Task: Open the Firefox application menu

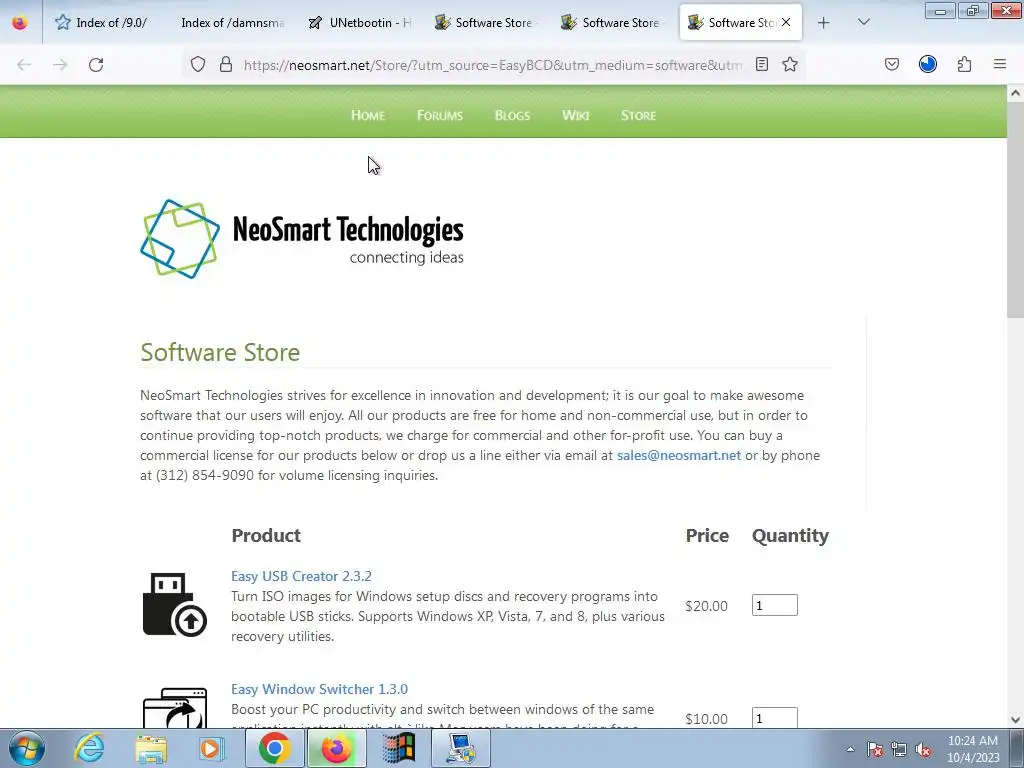Action: [1000, 64]
